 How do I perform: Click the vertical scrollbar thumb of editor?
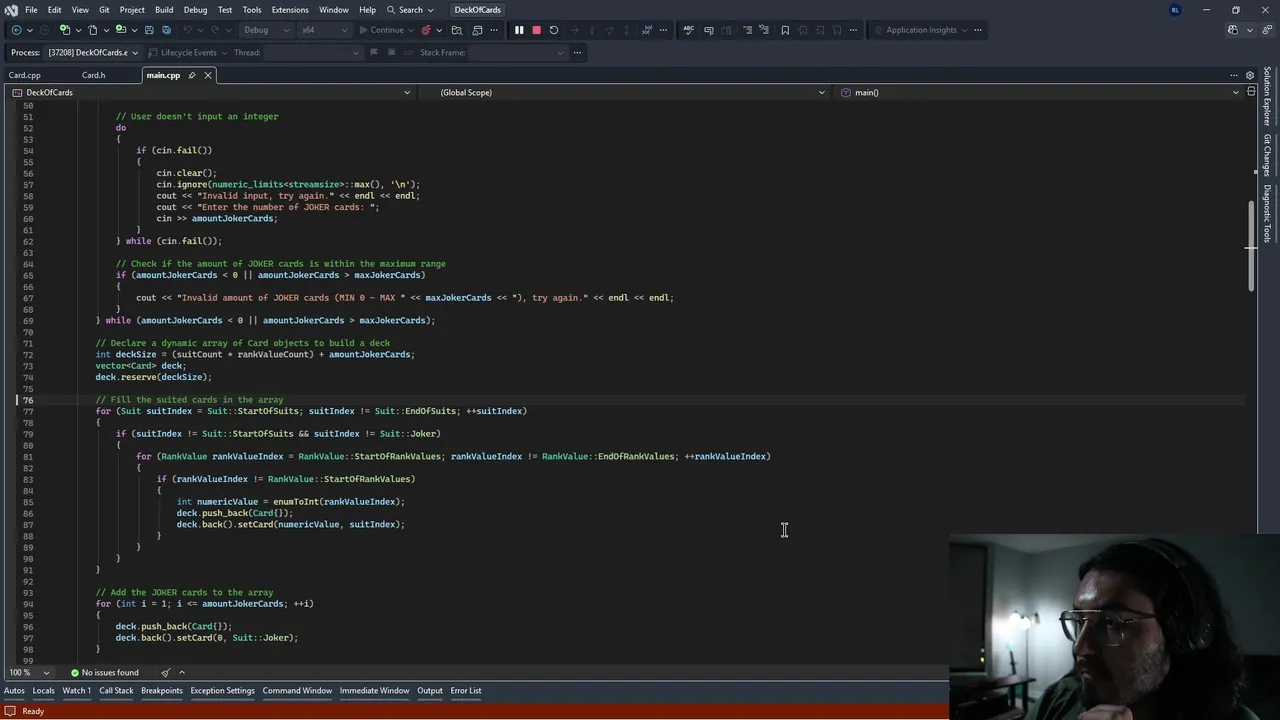pos(1250,246)
